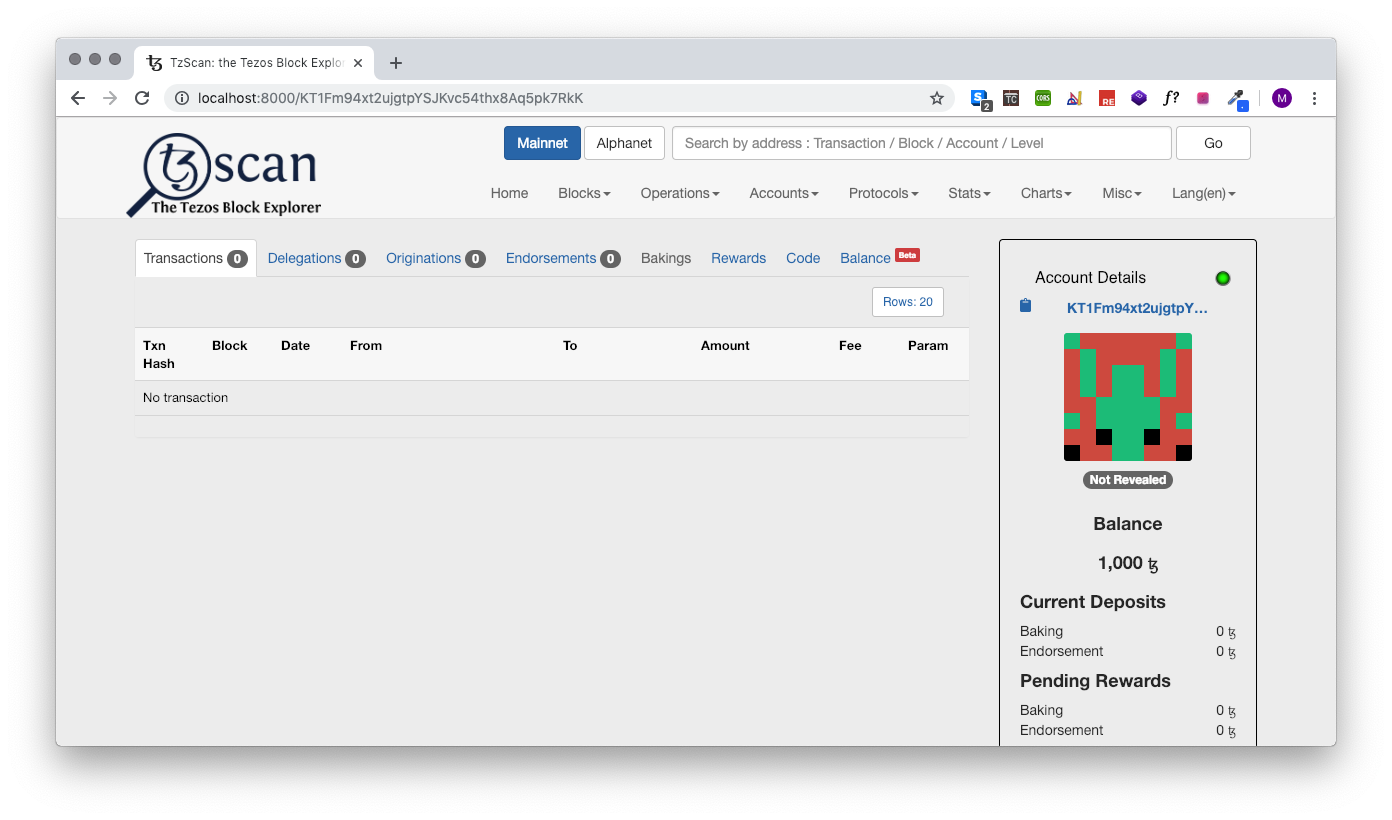Expand the Charts dropdown menu

click(x=1046, y=193)
